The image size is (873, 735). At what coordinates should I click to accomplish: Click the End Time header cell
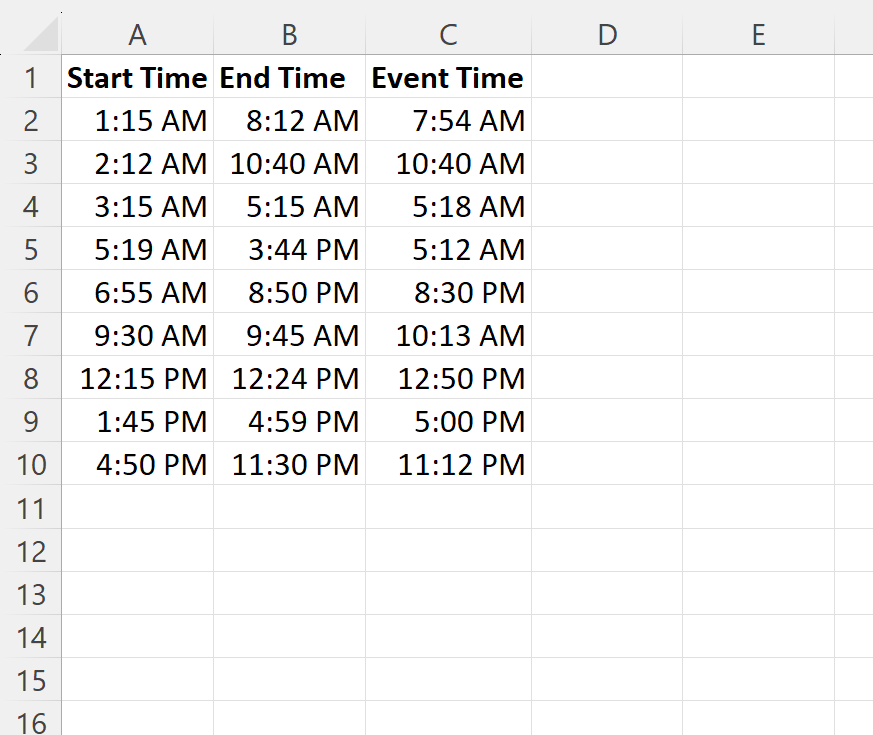click(x=289, y=78)
